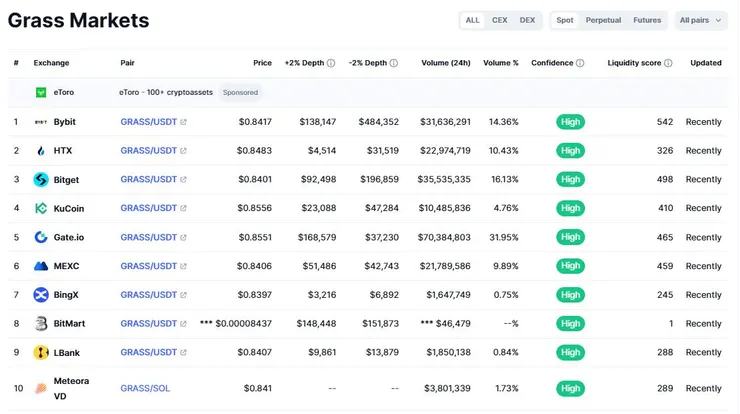Click the KuCoin exchange logo icon
The height and width of the screenshot is (414, 740).
pos(41,209)
